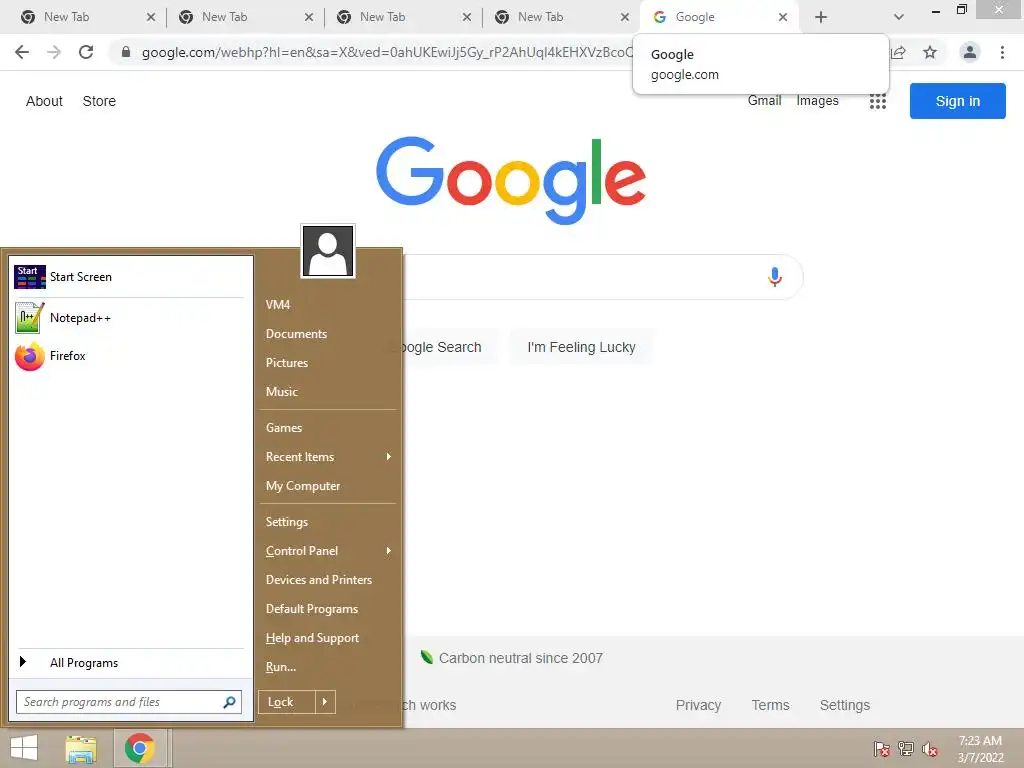The width and height of the screenshot is (1024, 768).
Task: Bookmark this page with star icon
Action: click(x=930, y=52)
